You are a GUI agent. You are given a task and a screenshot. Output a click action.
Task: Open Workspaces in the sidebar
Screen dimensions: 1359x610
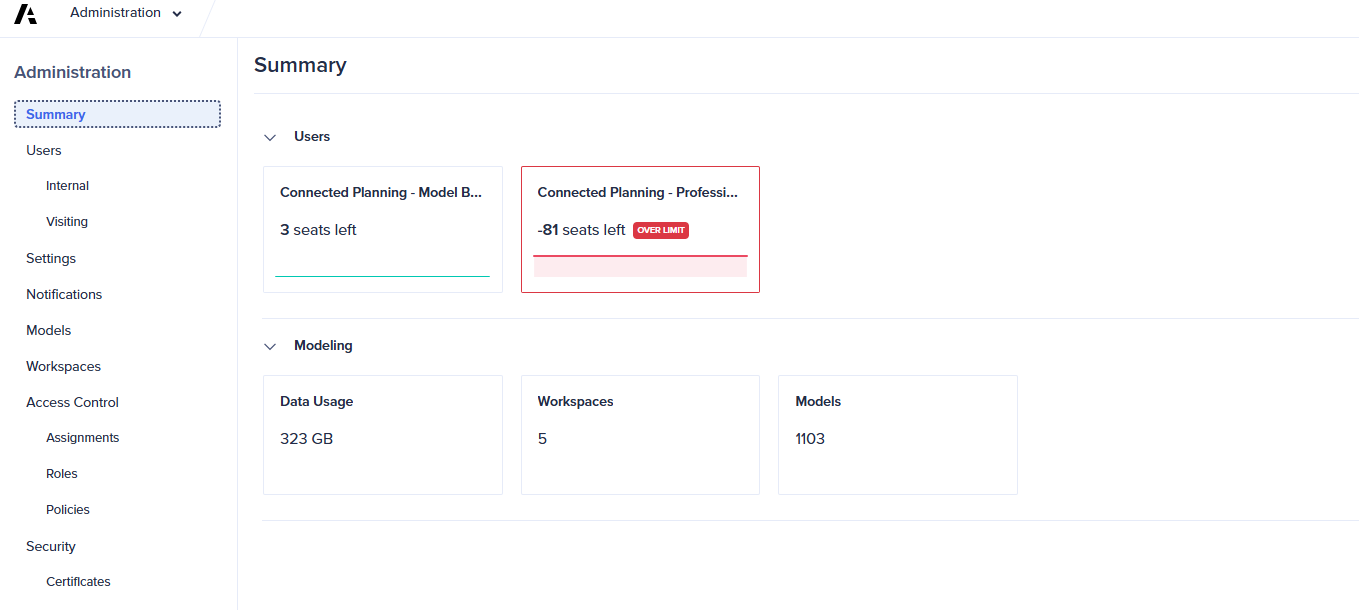point(63,366)
